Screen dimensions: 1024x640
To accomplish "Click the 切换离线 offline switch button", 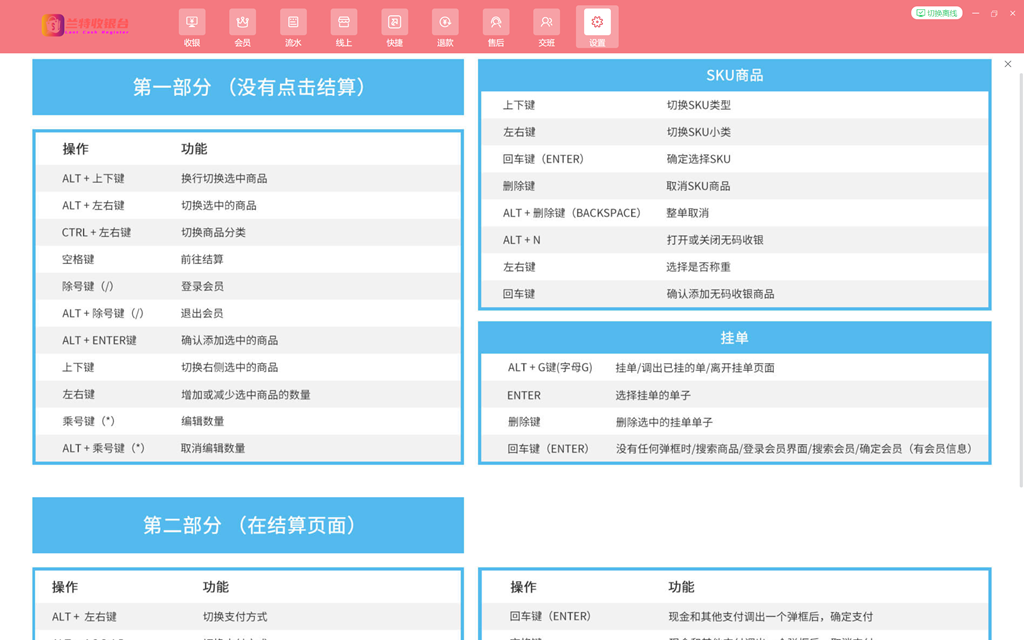I will [x=937, y=13].
